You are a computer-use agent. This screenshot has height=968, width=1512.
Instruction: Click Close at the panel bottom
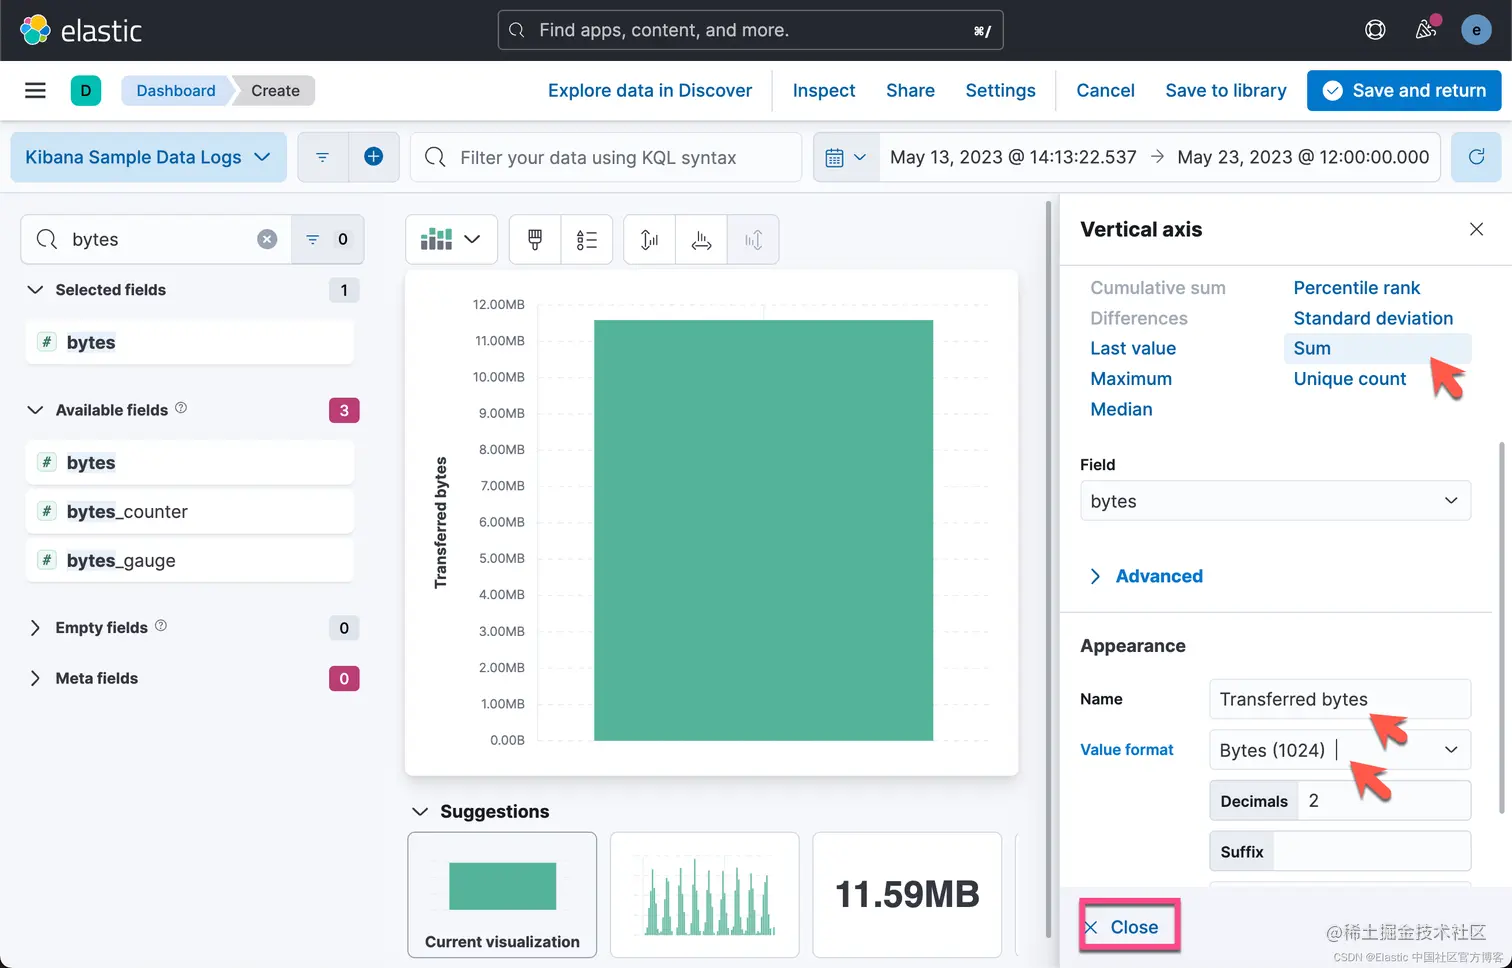tap(1130, 926)
